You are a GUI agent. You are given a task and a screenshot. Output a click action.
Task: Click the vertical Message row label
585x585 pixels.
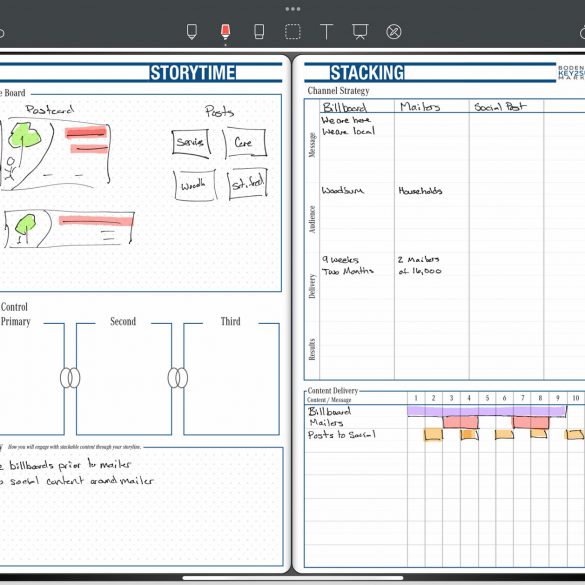pos(312,145)
